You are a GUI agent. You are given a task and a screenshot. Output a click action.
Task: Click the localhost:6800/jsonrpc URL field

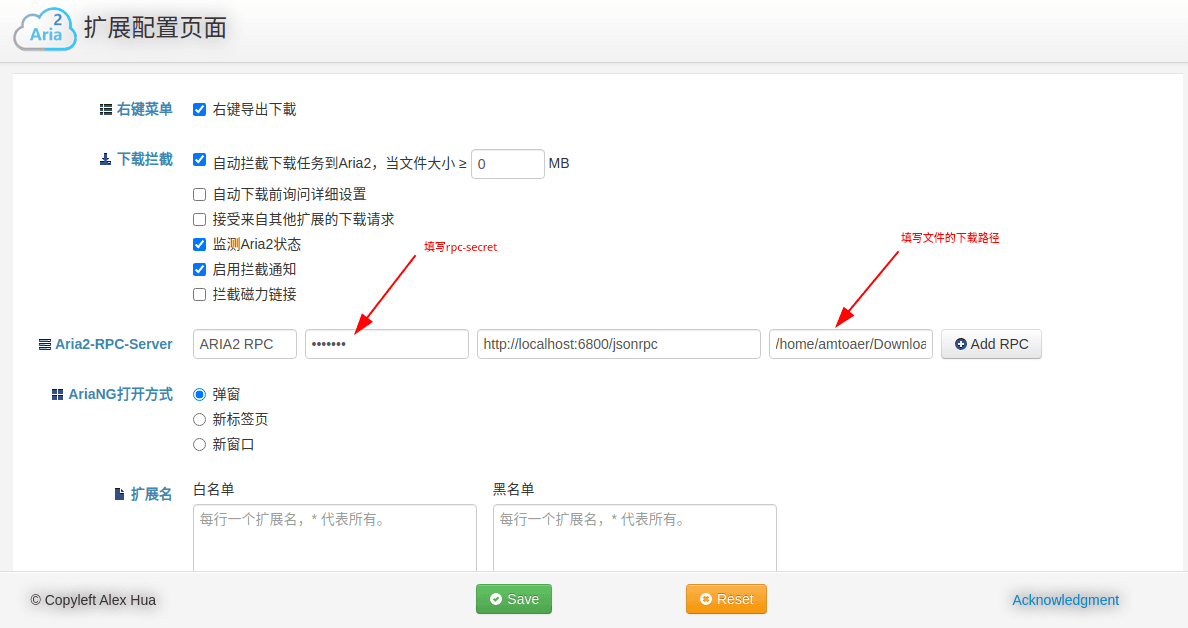pos(619,344)
